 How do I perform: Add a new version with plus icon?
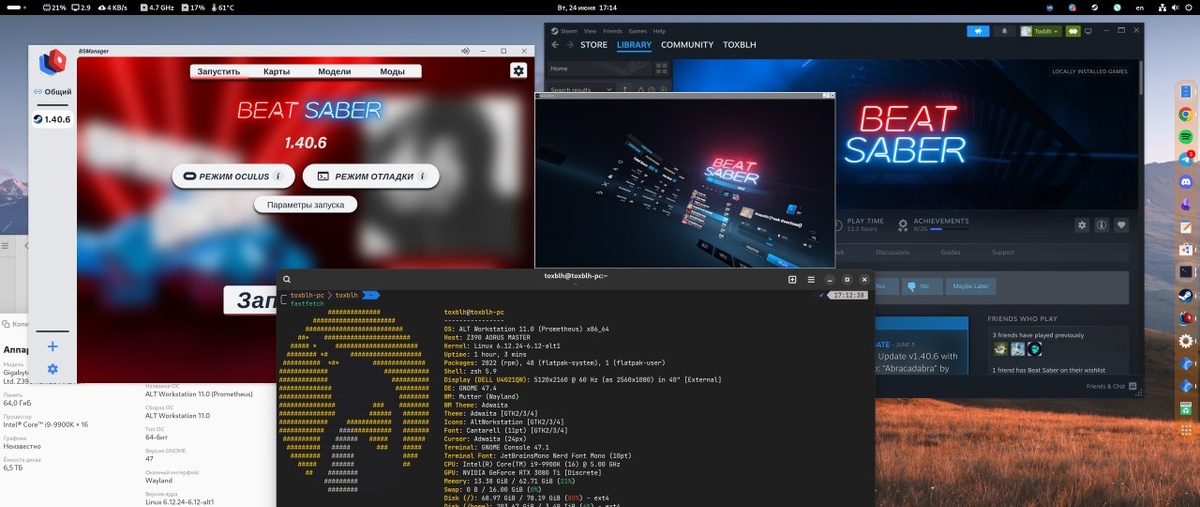(x=52, y=346)
